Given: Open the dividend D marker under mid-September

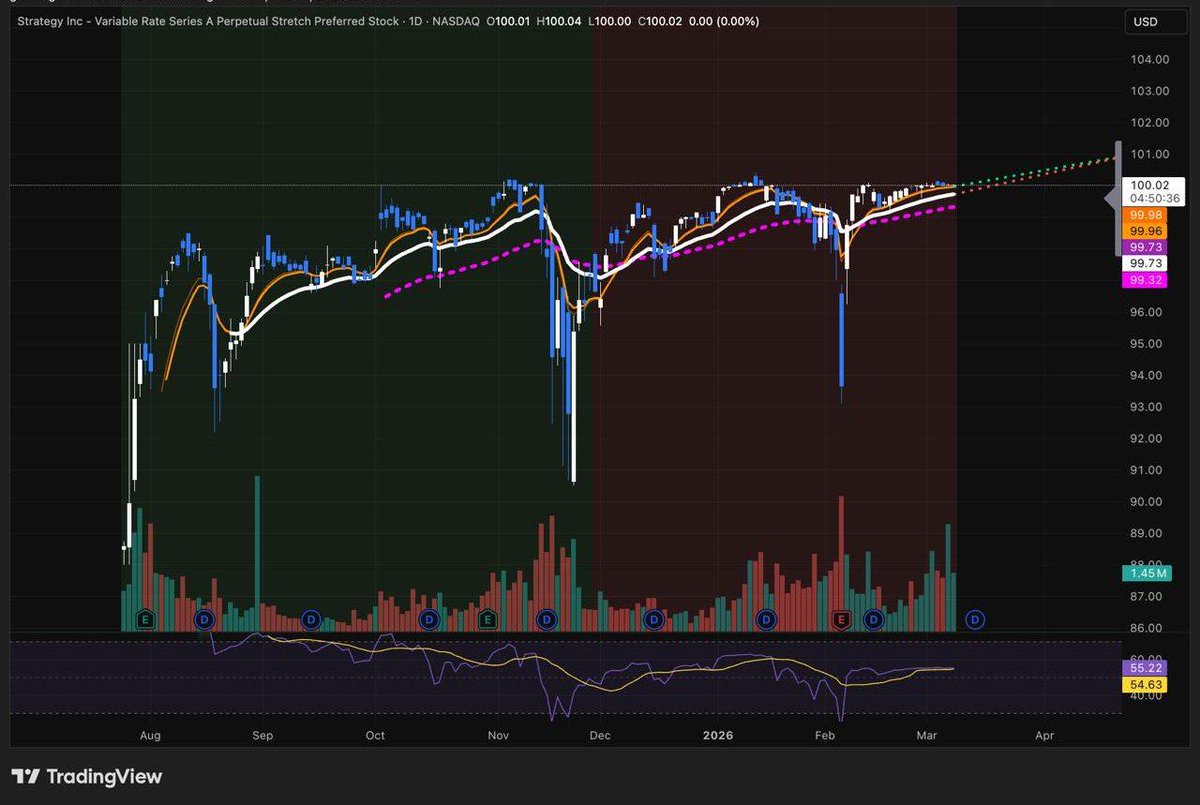Looking at the screenshot, I should pyautogui.click(x=311, y=620).
